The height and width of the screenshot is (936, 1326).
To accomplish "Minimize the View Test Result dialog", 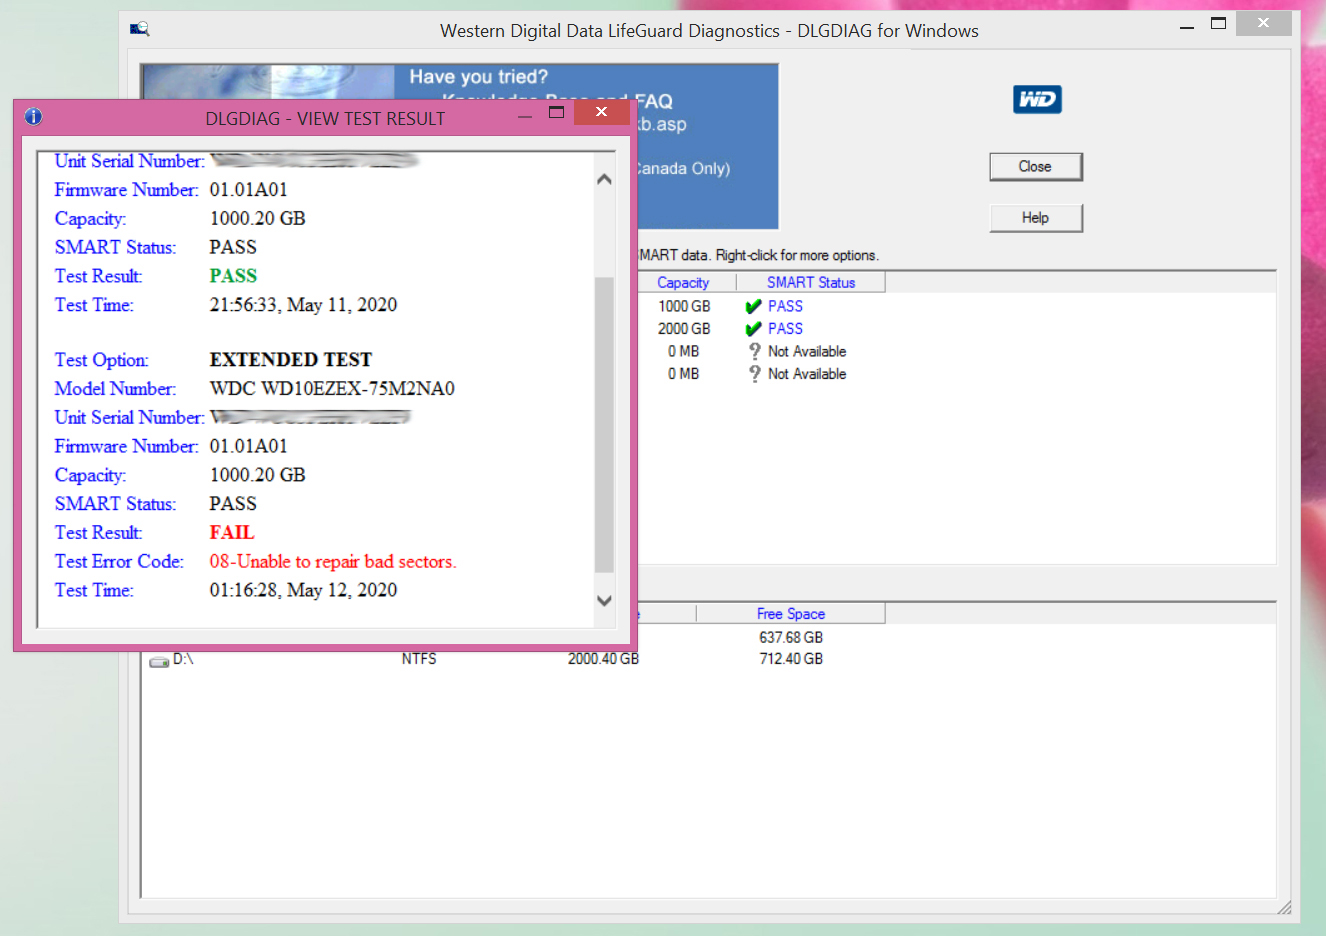I will coord(525,117).
